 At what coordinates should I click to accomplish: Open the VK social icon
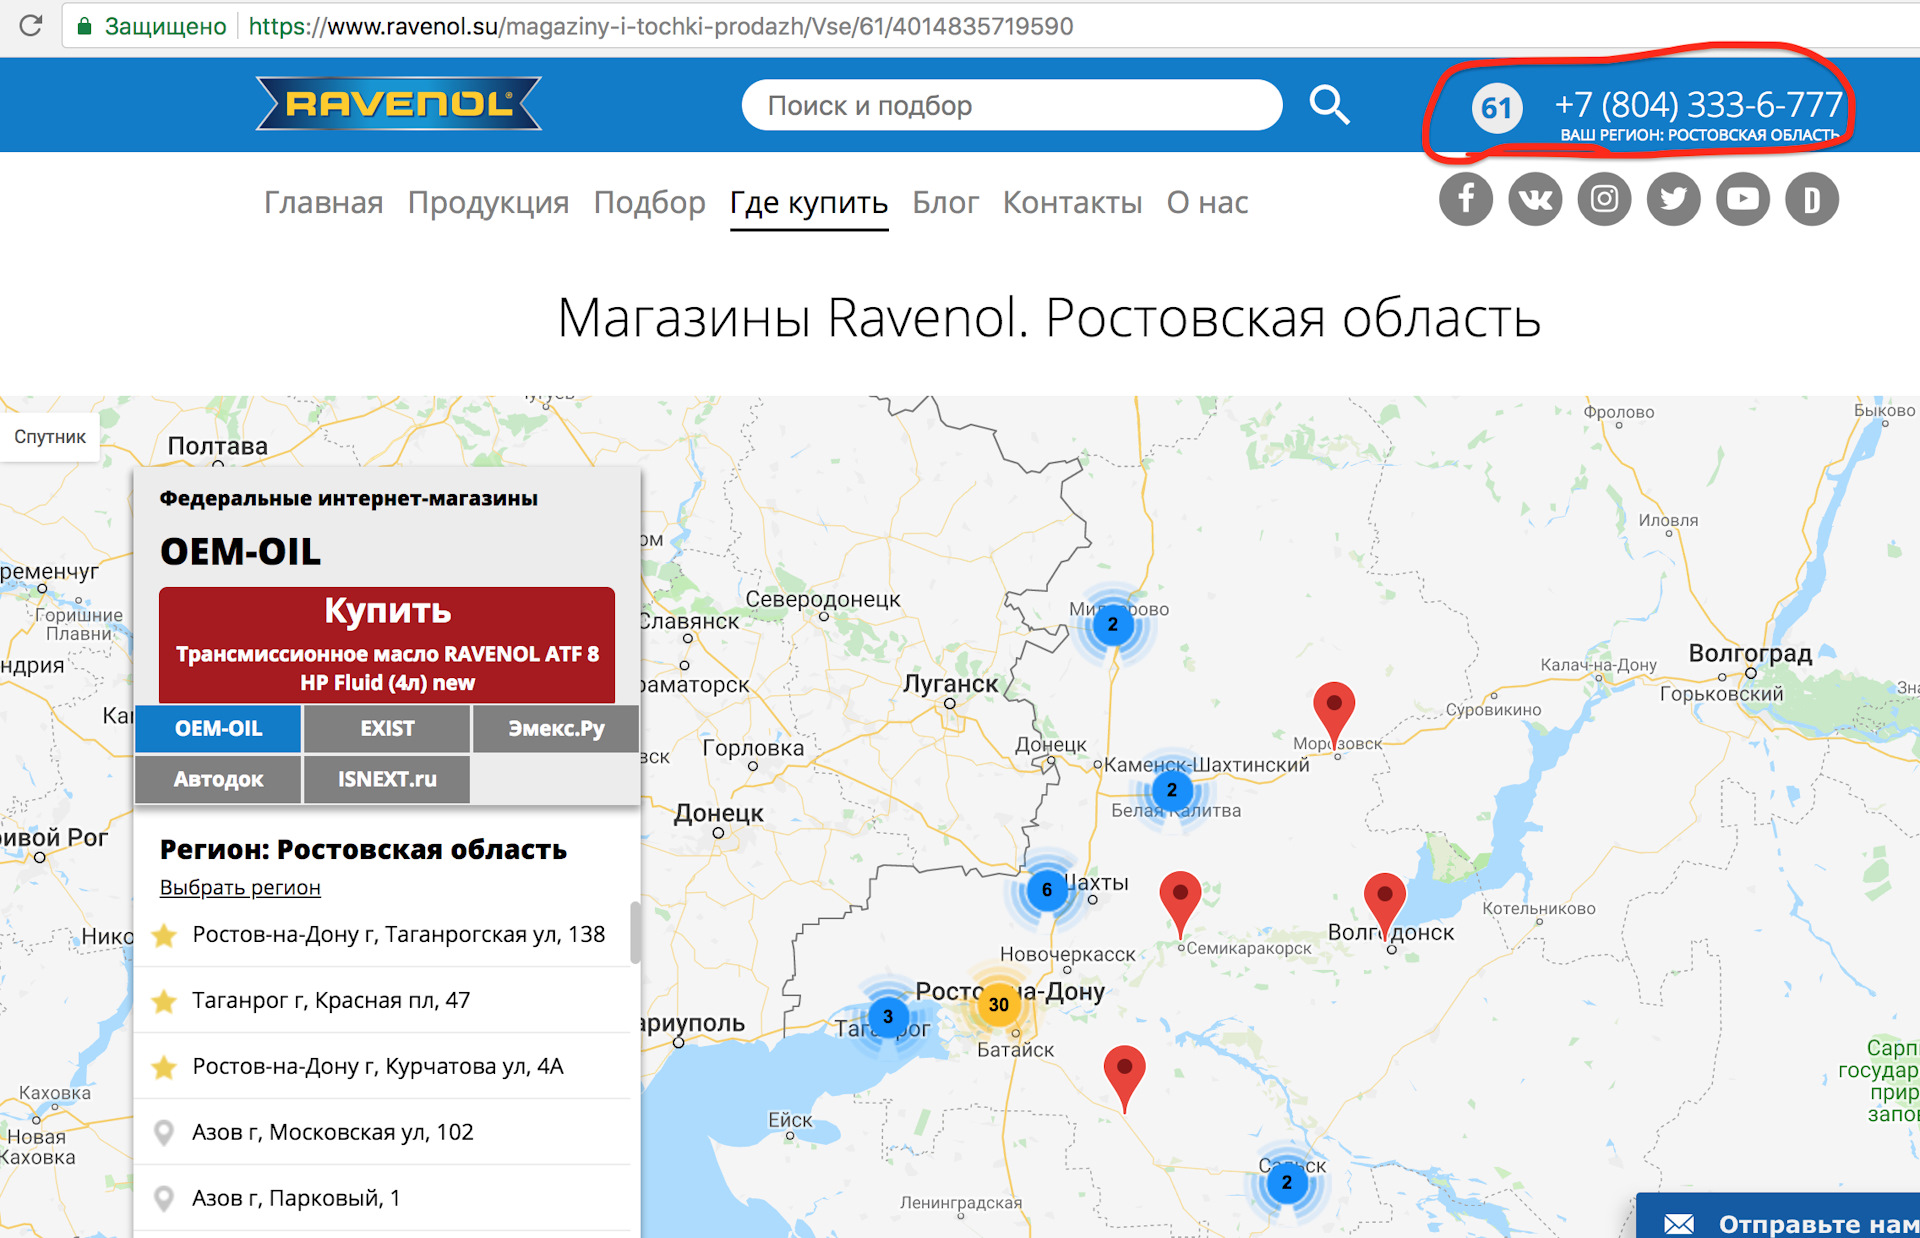[x=1535, y=199]
